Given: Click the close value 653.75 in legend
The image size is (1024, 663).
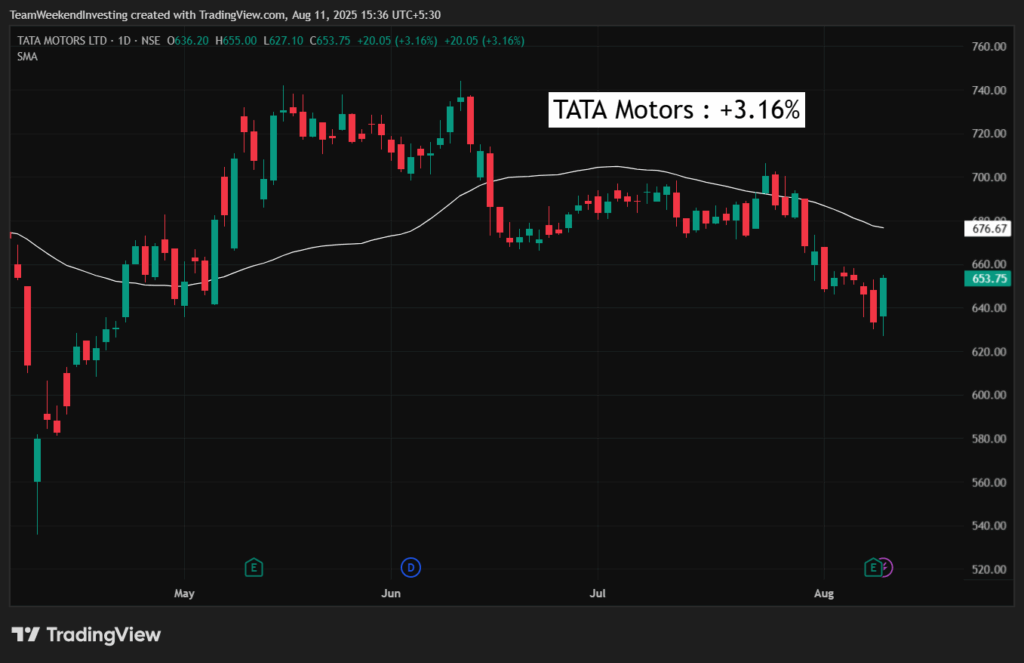Looking at the screenshot, I should point(333,40).
